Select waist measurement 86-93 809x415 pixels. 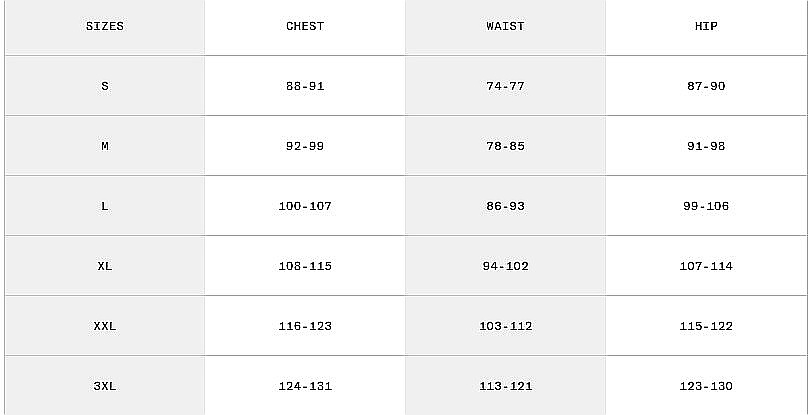505,206
